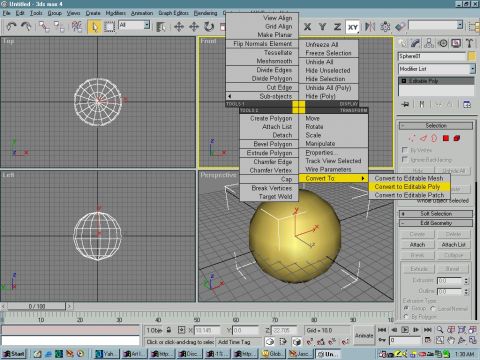Expand the Convert To submenu arrow
The image size is (480, 360).
pyautogui.click(x=363, y=178)
